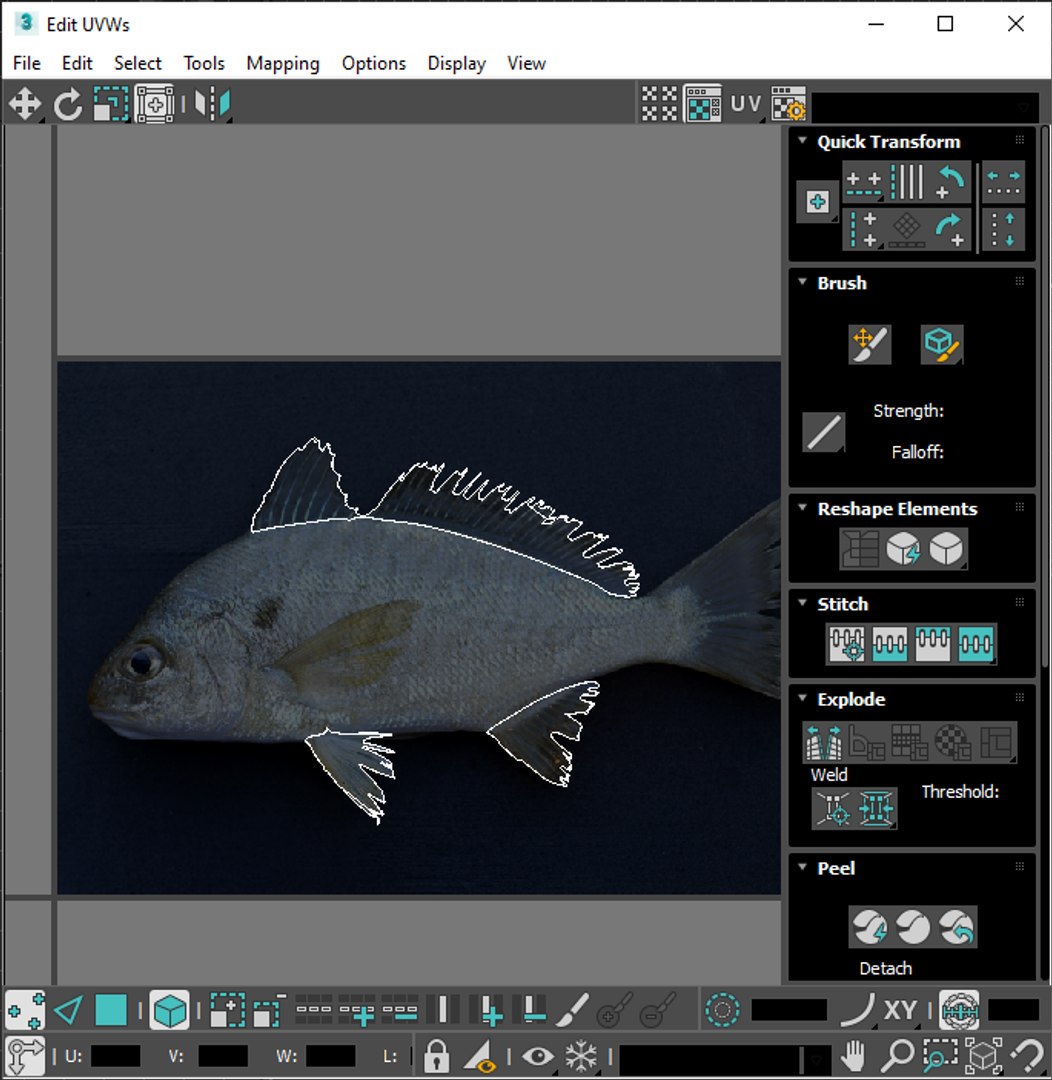Toggle Freeze Selected snowflake icon
1052x1080 pixels.
[x=581, y=1055]
